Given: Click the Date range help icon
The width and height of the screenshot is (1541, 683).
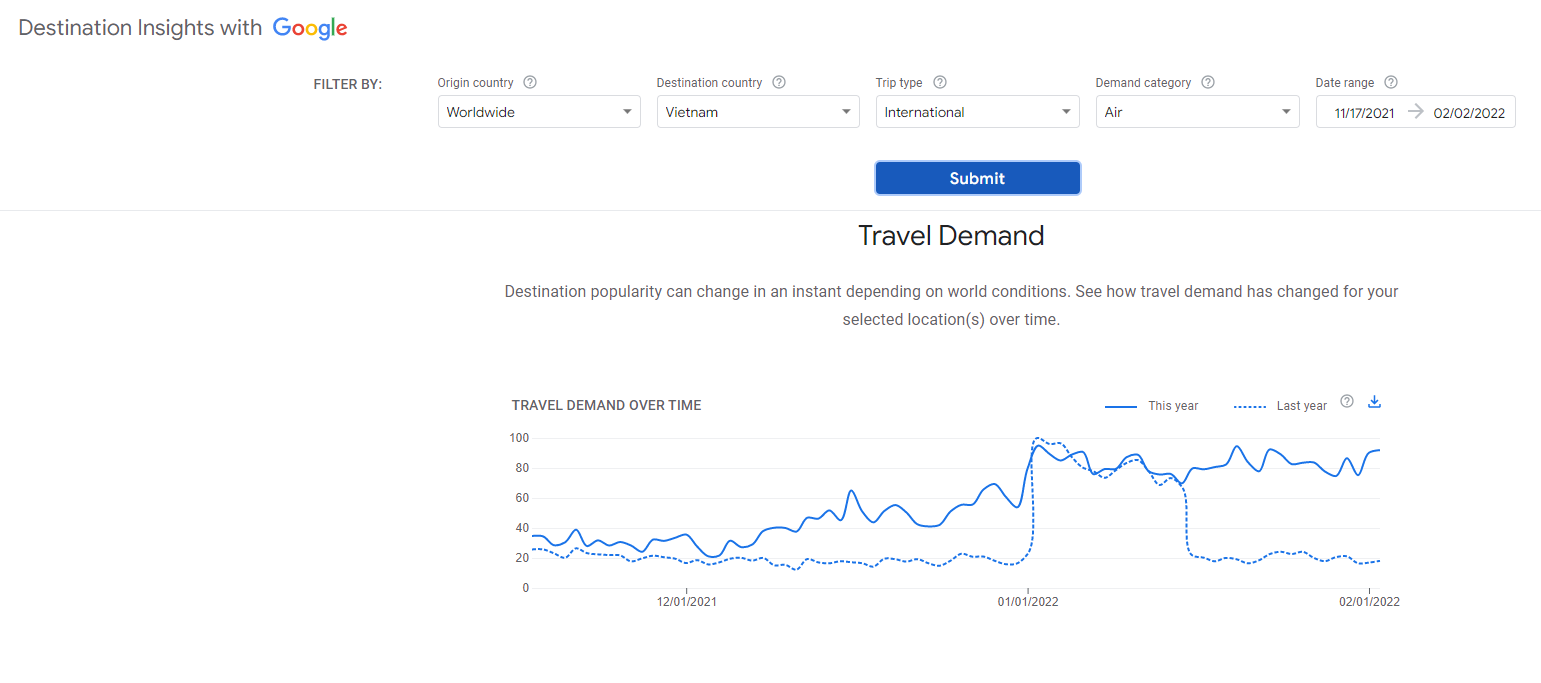Looking at the screenshot, I should pos(1391,83).
